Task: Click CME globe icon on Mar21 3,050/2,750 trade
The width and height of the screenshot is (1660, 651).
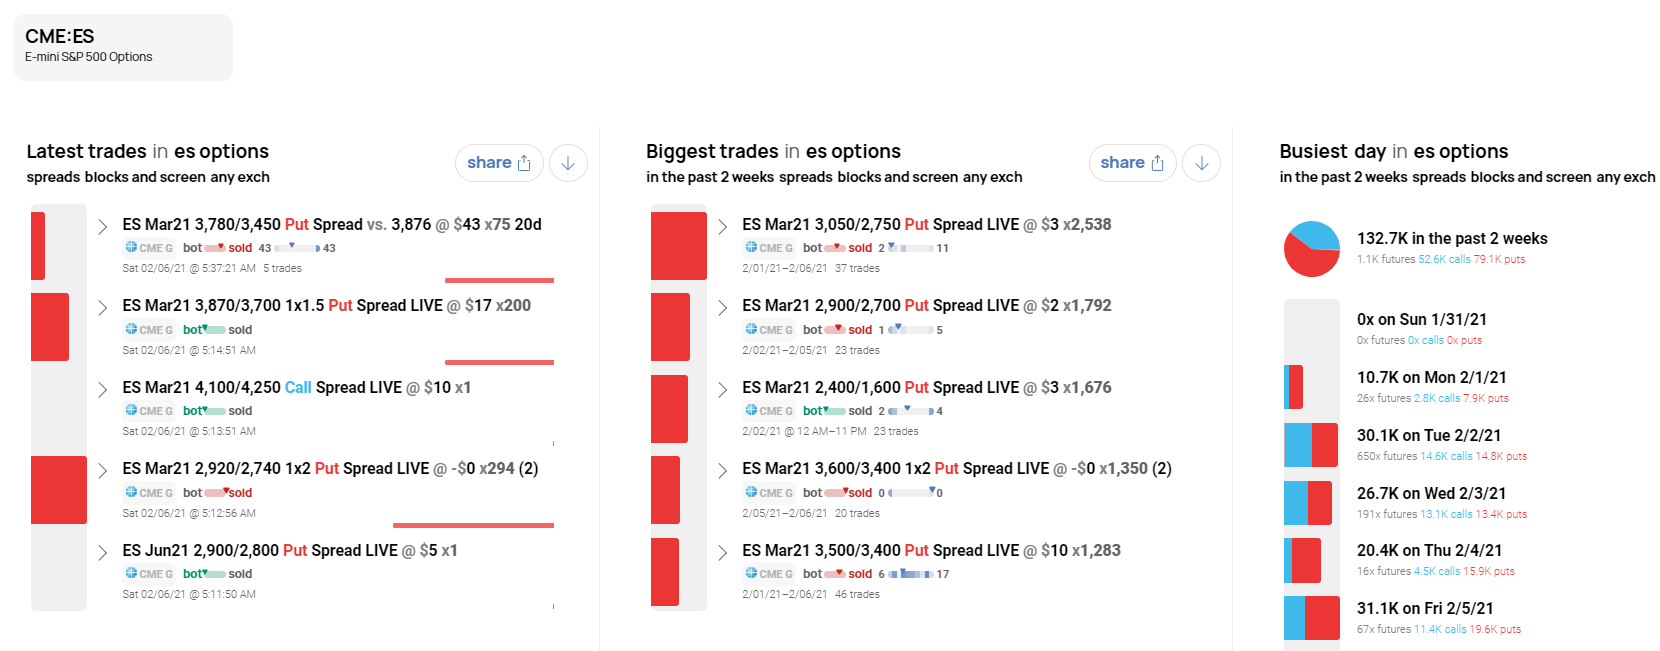Action: (751, 247)
